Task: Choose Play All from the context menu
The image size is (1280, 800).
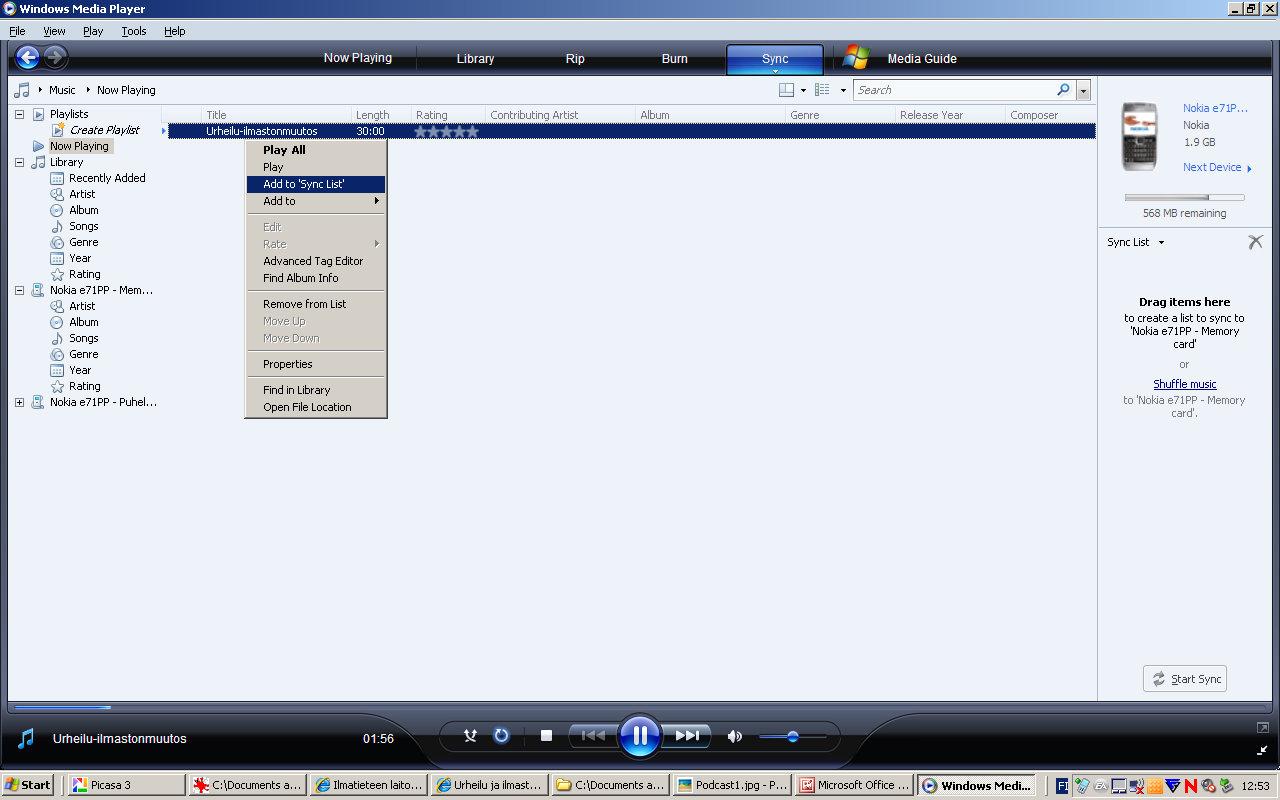Action: 316,150
